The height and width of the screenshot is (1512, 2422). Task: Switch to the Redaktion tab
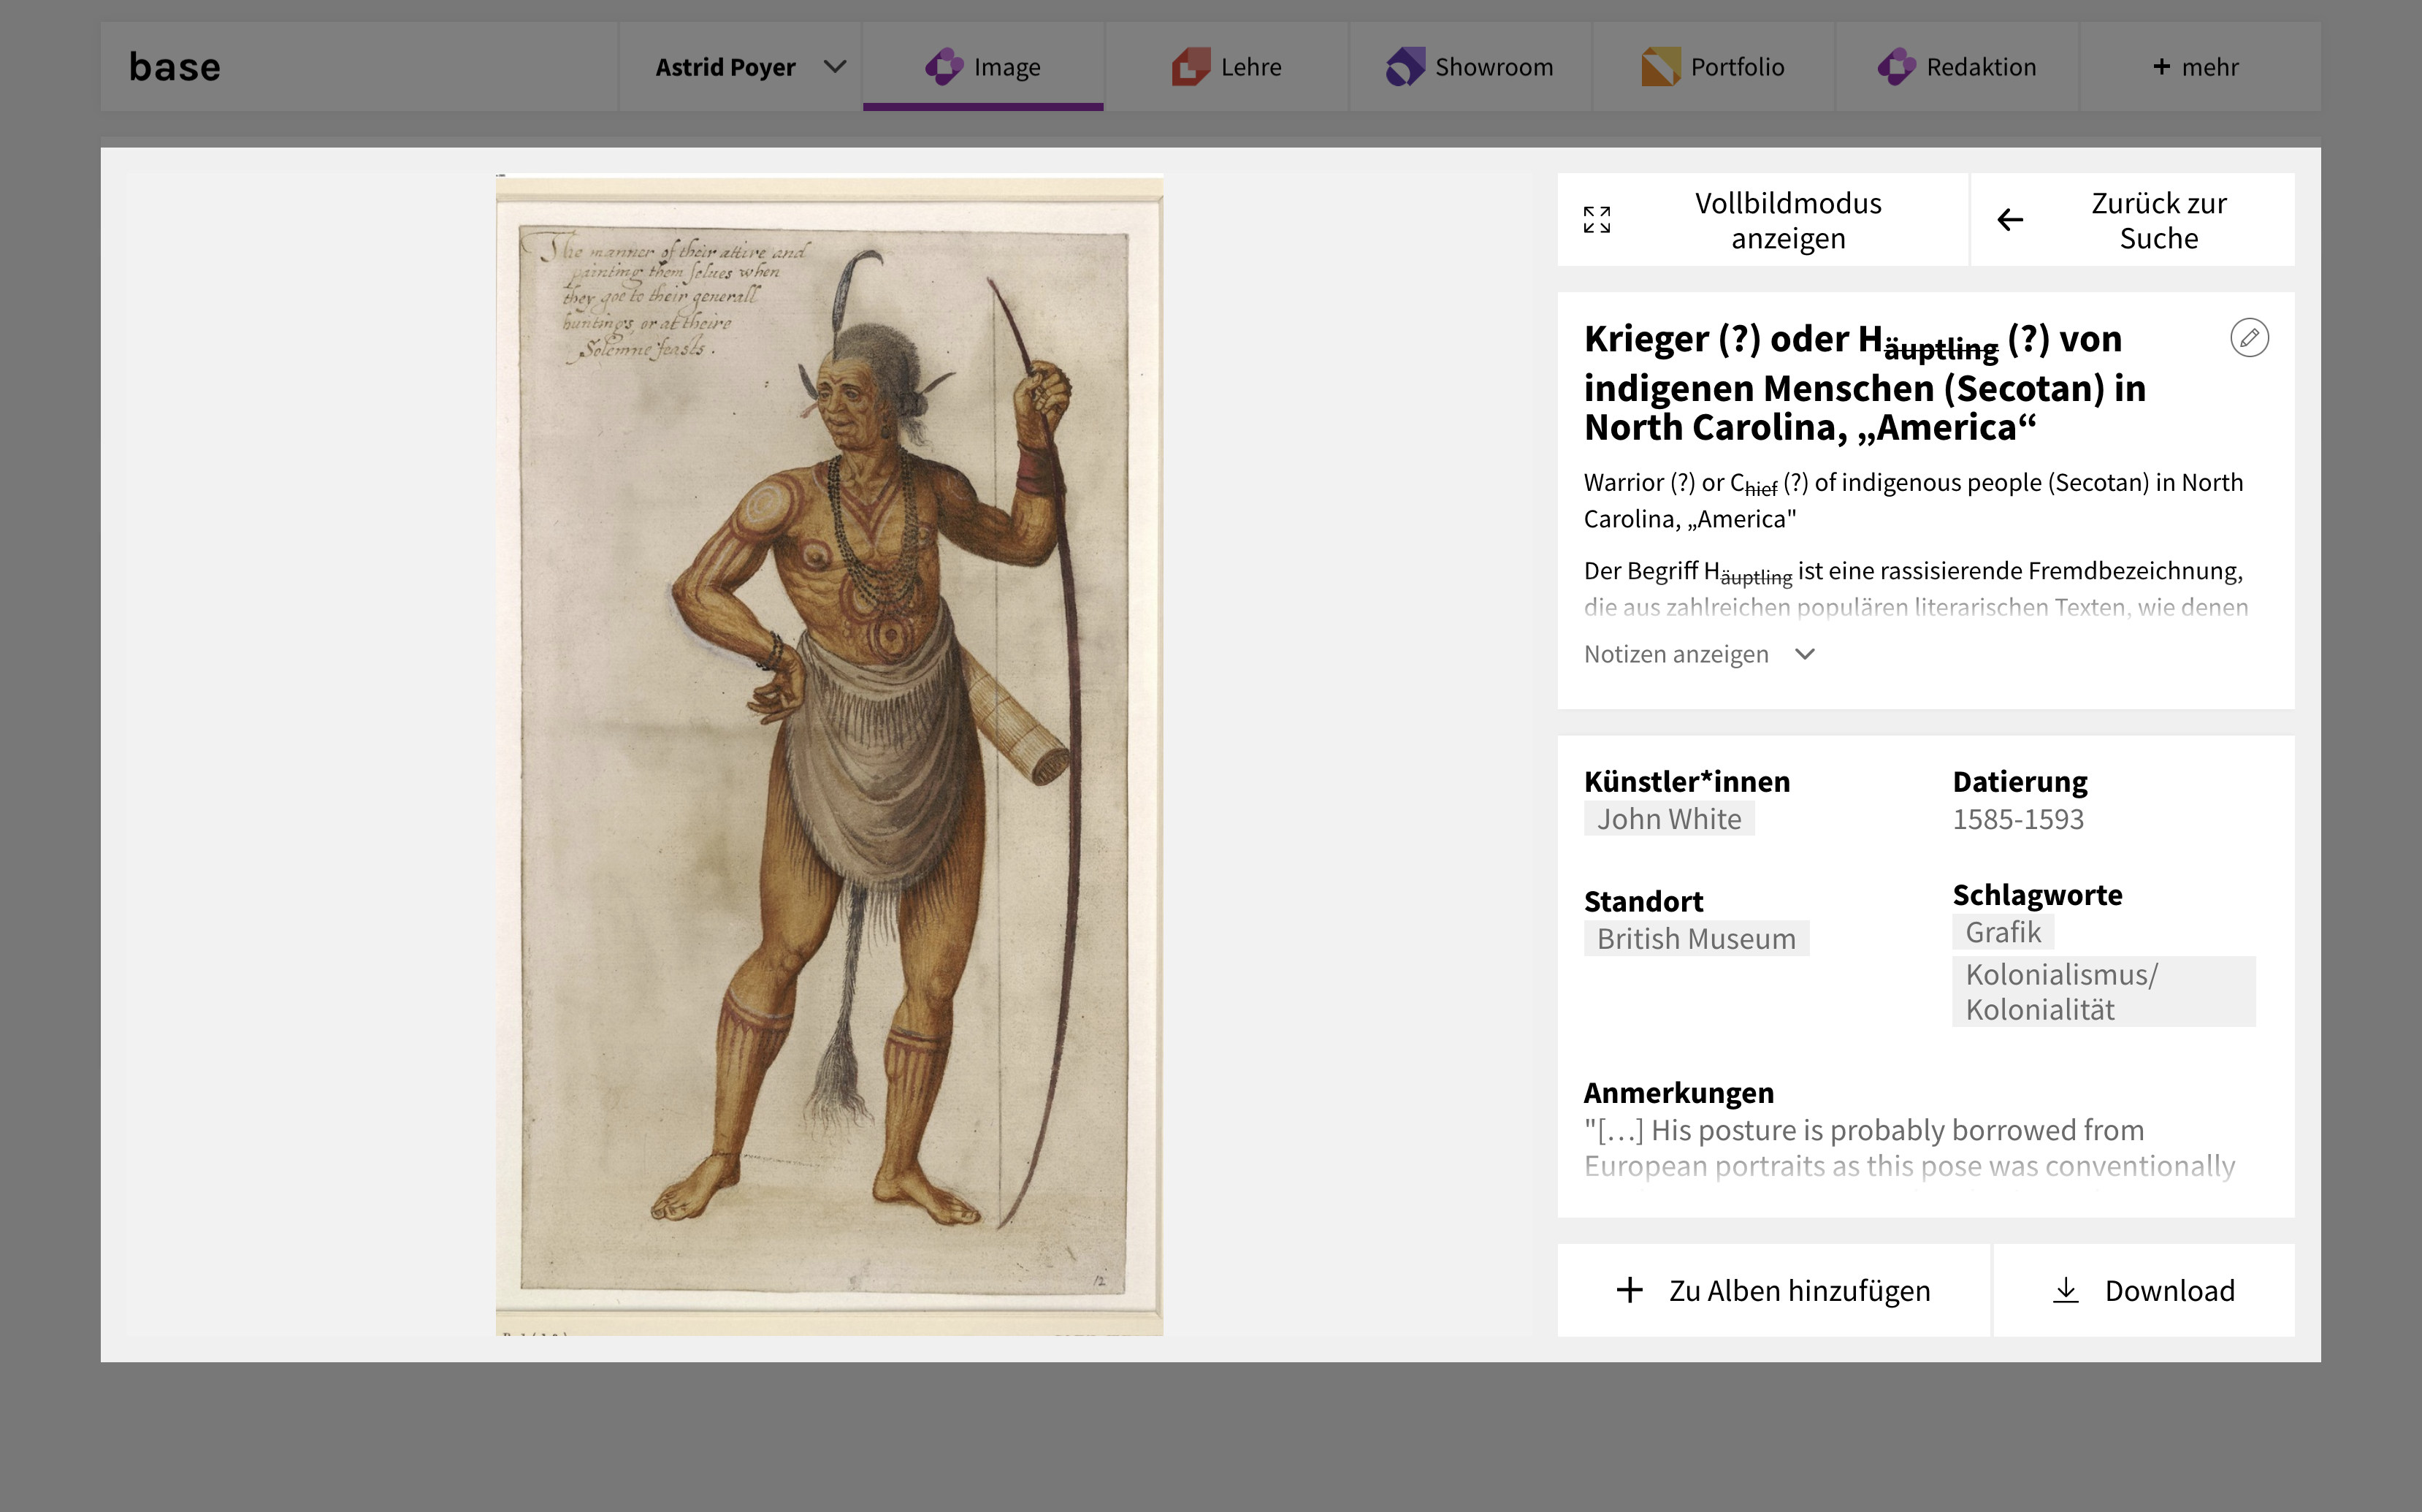(x=1957, y=67)
